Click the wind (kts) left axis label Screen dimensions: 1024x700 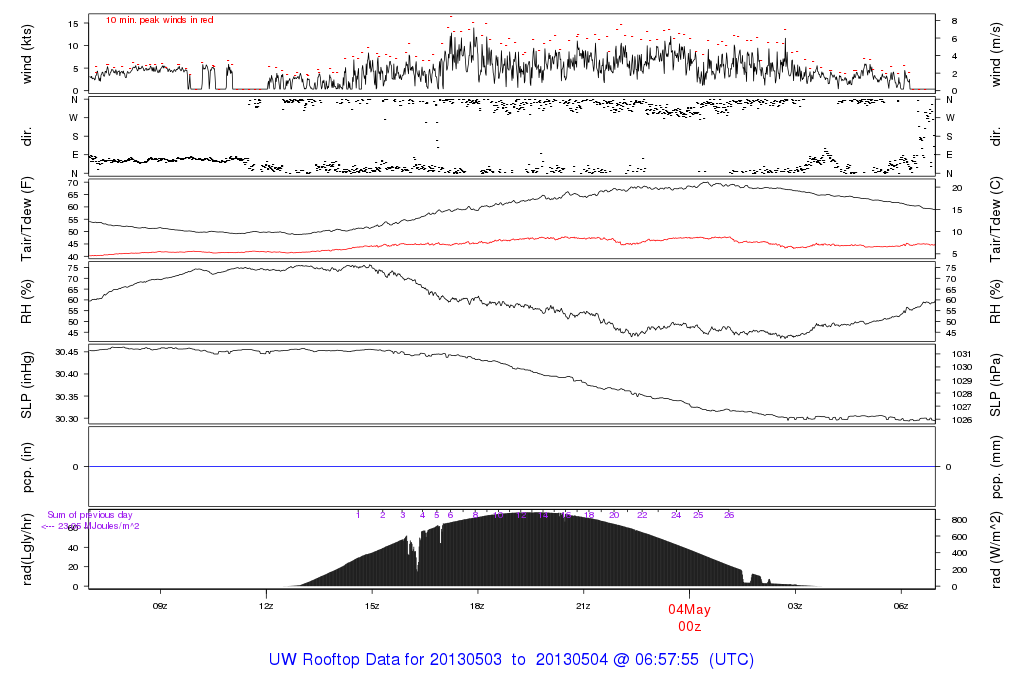(28, 53)
